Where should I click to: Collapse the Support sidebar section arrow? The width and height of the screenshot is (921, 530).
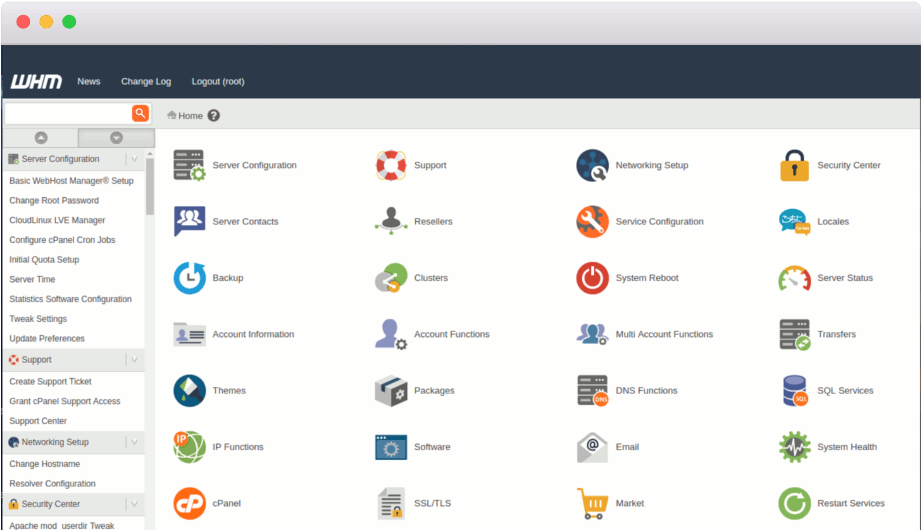tap(135, 360)
